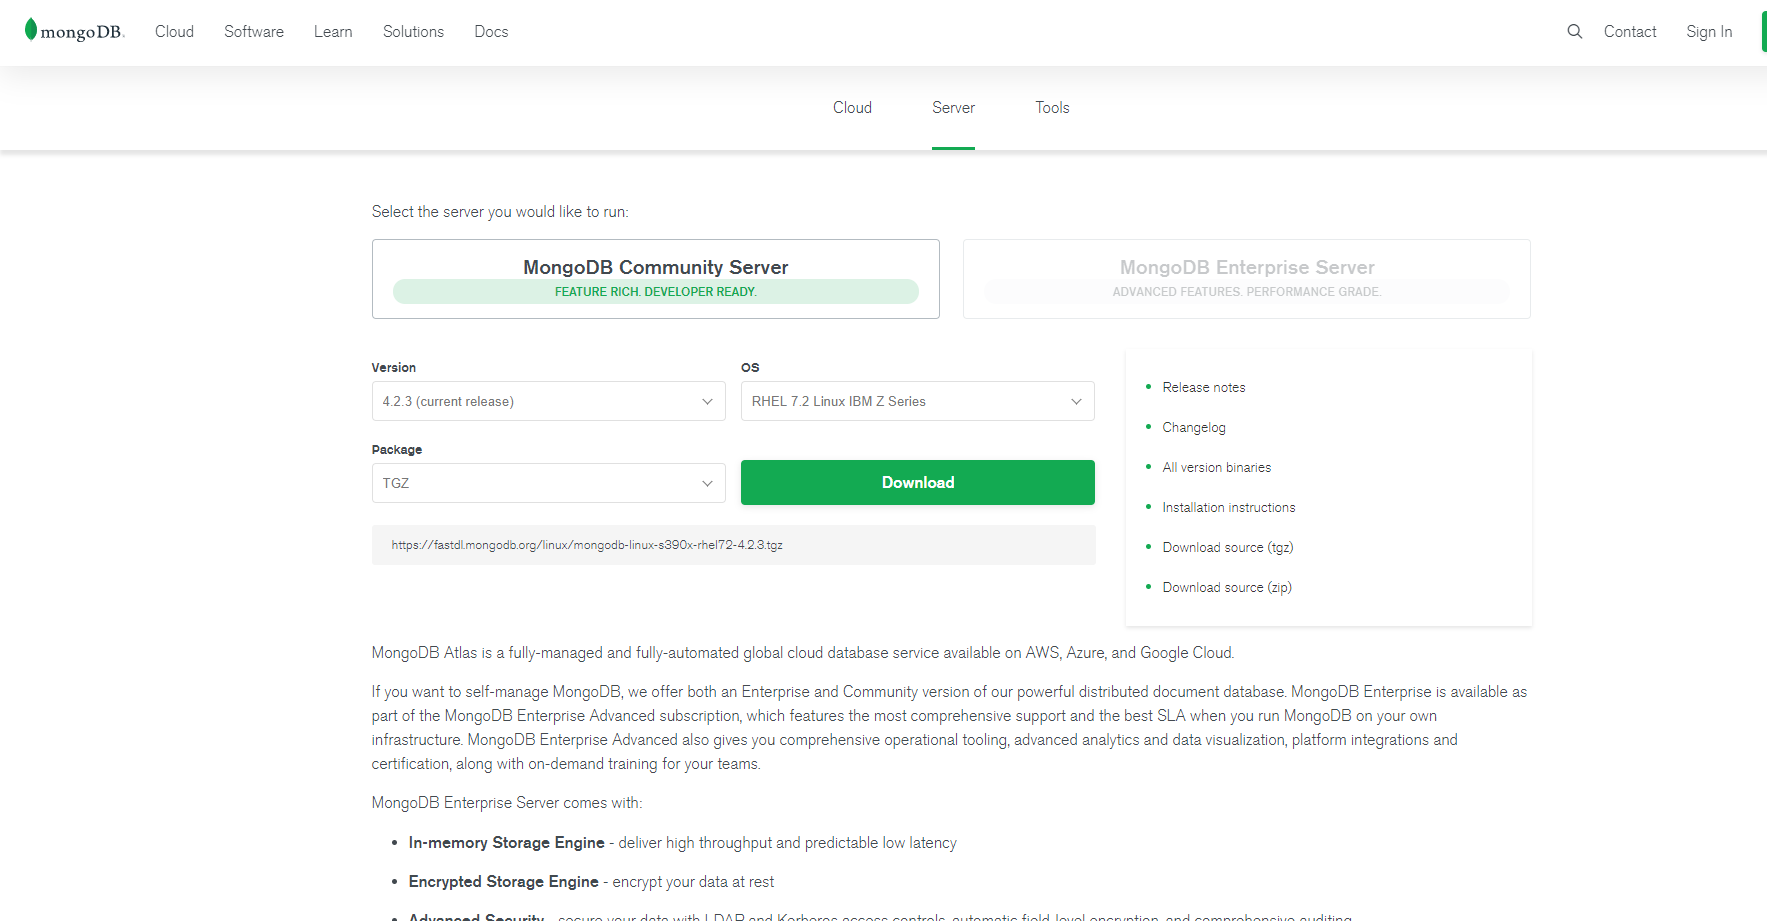Click 'Select the server you would like to run:' text
This screenshot has width=1767, height=921.
(x=500, y=212)
